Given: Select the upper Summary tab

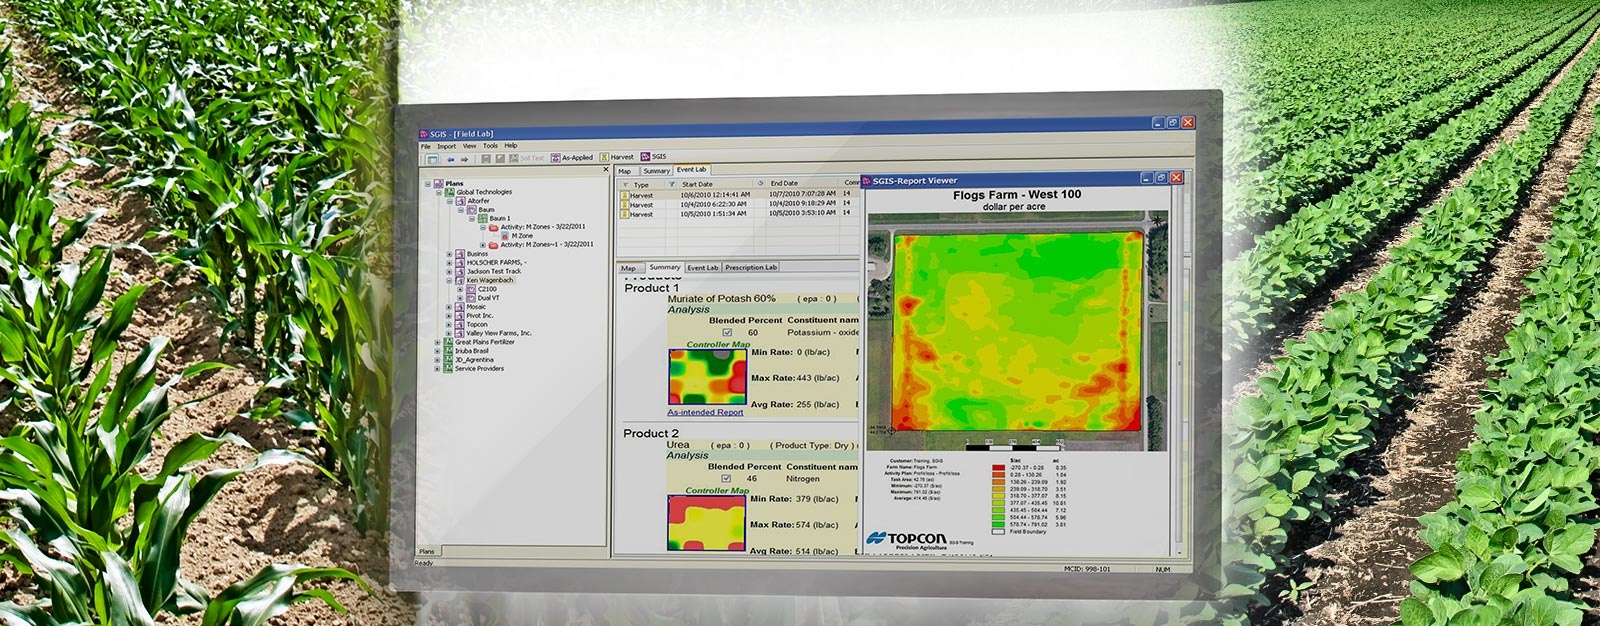Looking at the screenshot, I should (x=656, y=171).
